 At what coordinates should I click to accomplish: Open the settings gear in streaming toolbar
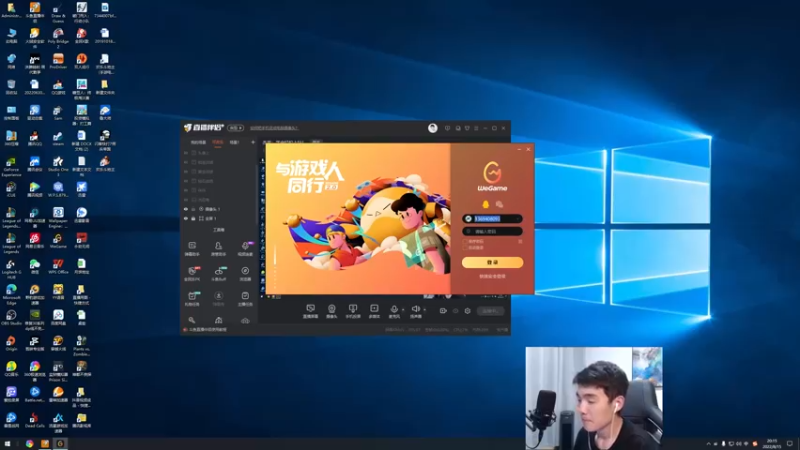[x=467, y=311]
